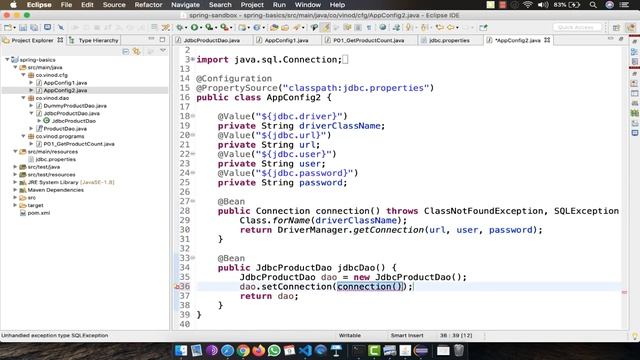Viewport: 640px width, 360px height.
Task: Click Collapse All in Project Explorer
Action: coord(126,51)
